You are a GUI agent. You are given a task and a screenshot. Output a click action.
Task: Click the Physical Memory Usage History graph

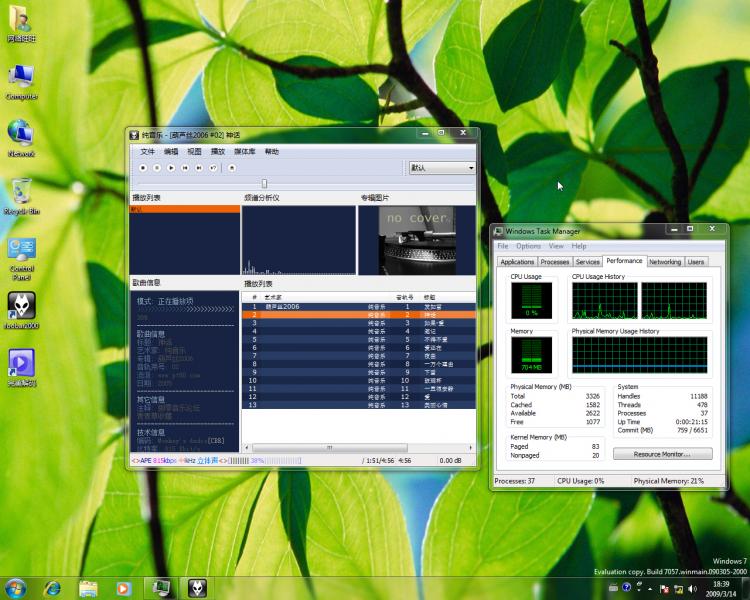[x=640, y=355]
